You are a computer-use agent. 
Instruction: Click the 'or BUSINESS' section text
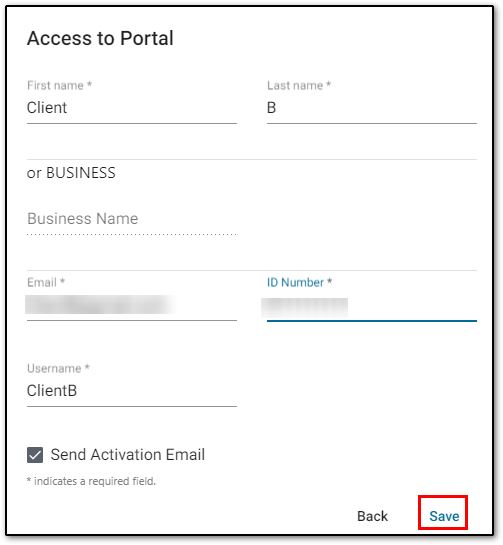point(71,173)
